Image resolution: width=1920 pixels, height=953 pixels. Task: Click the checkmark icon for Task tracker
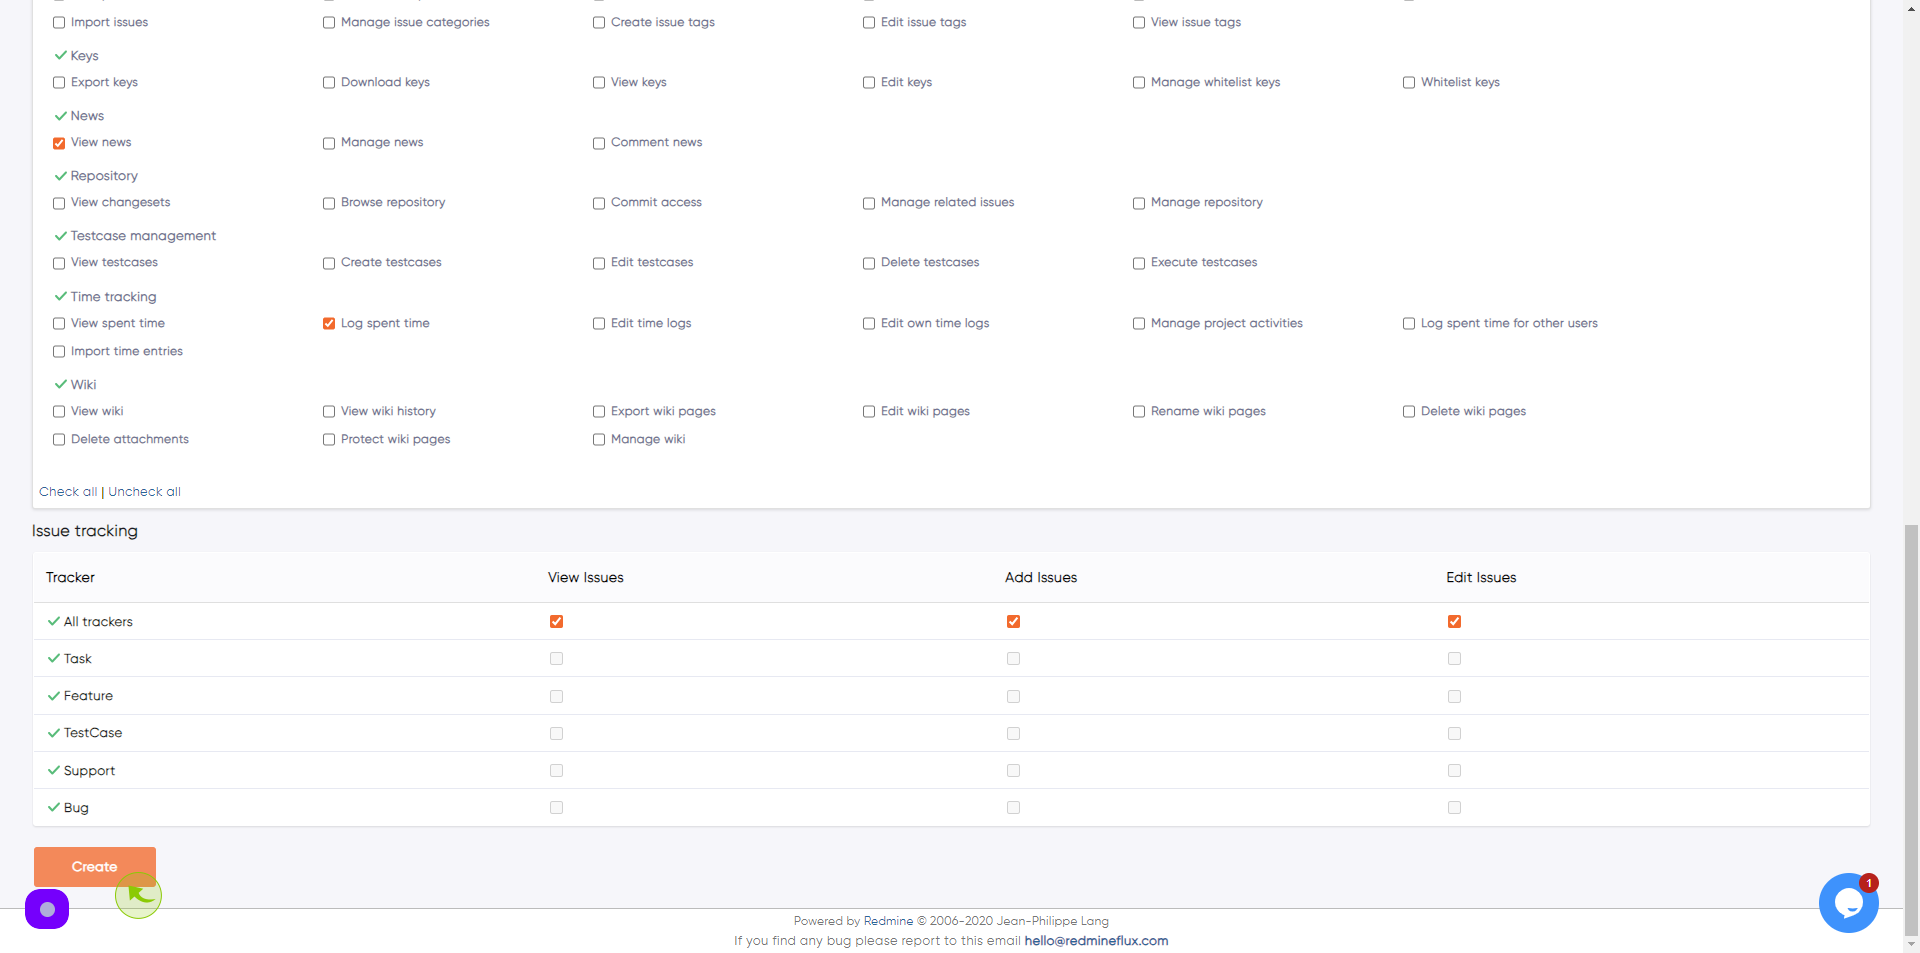[x=54, y=658]
